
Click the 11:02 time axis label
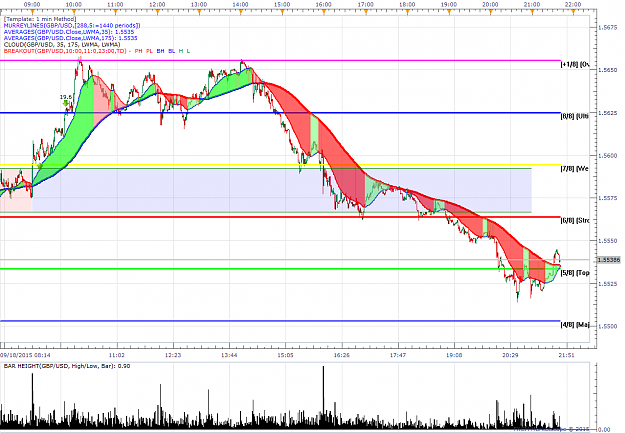pos(116,355)
